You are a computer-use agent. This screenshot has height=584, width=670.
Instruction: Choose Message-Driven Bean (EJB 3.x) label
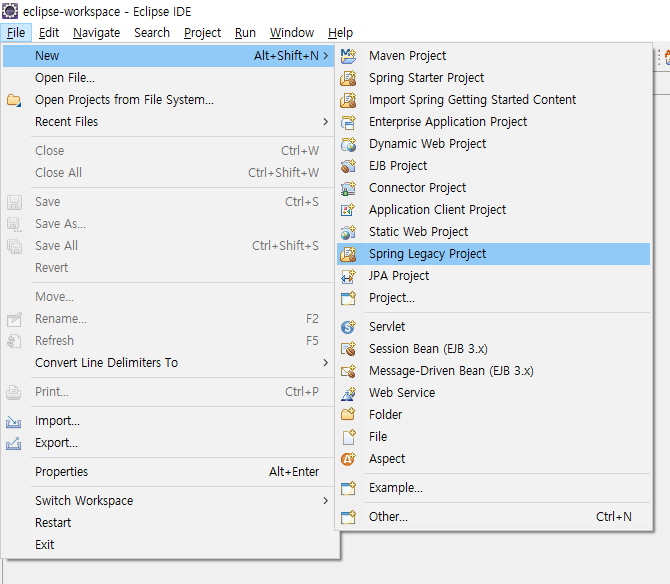coord(451,371)
